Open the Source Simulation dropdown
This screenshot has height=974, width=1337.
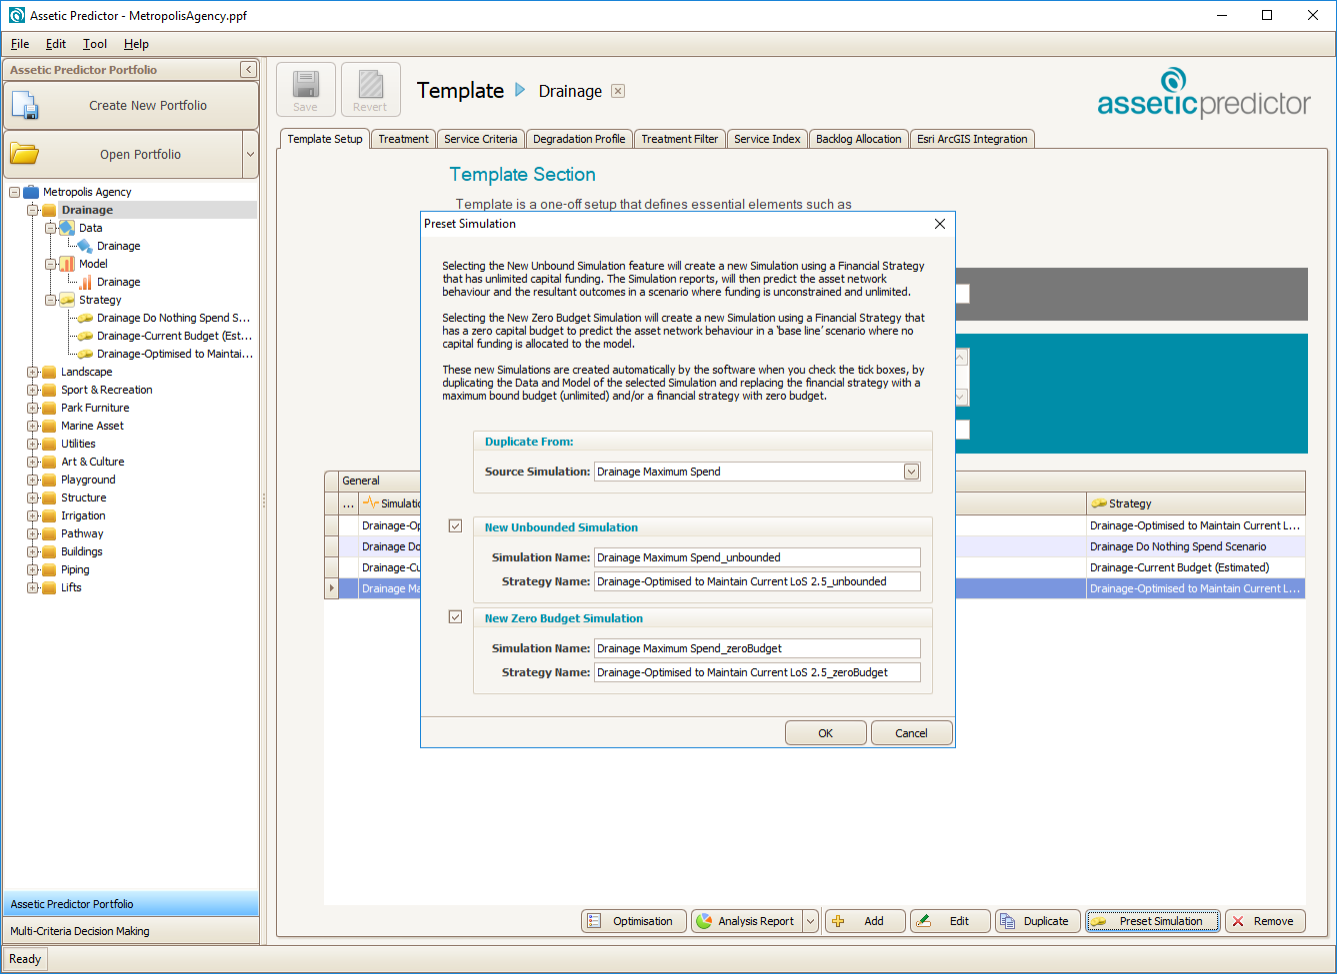[911, 472]
